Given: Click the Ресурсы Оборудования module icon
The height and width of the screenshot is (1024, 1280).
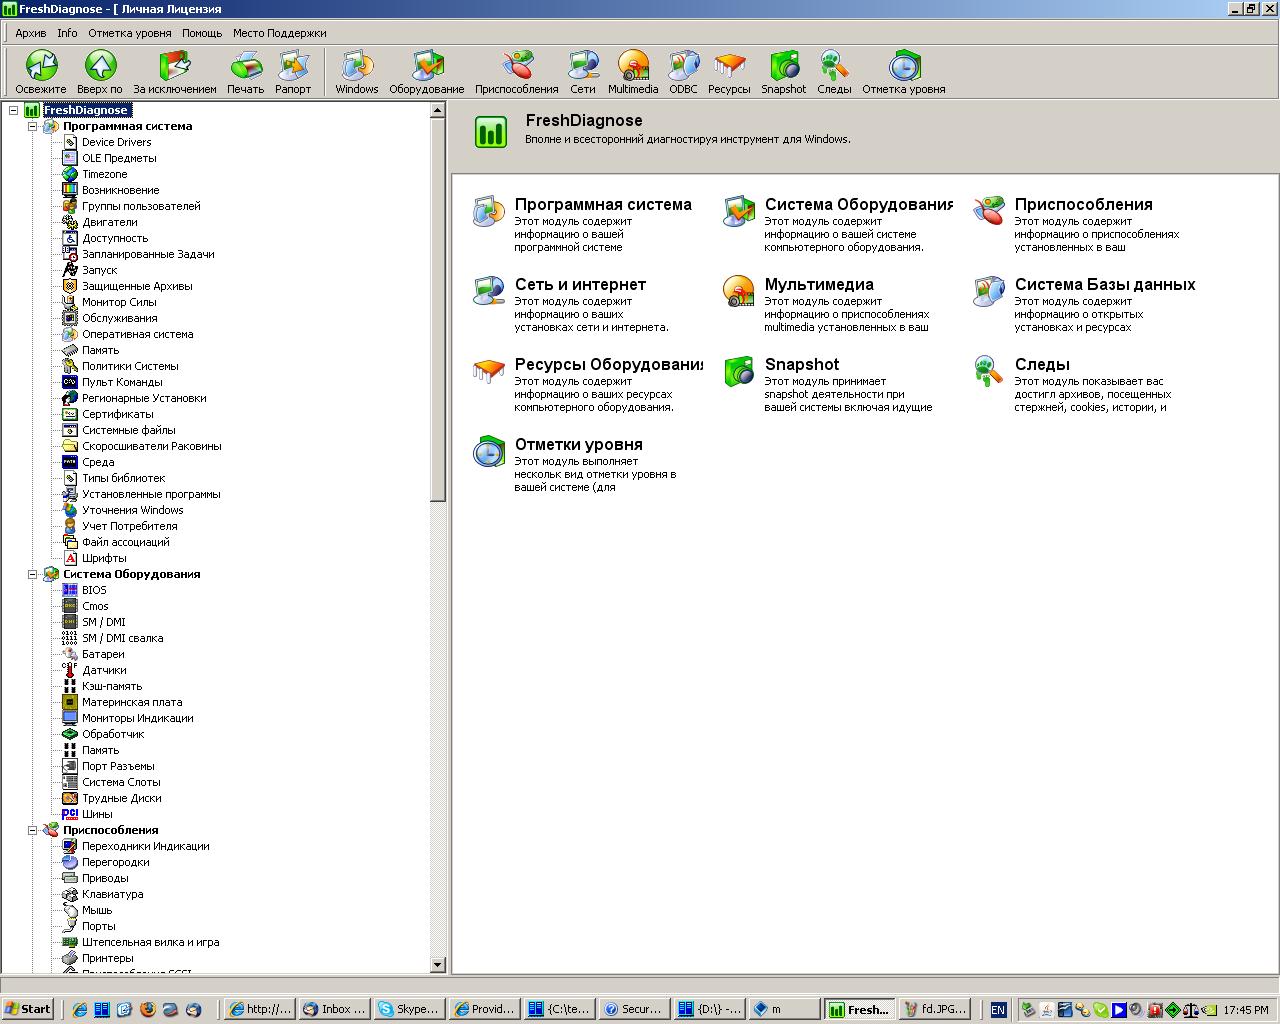Looking at the screenshot, I should click(x=489, y=371).
